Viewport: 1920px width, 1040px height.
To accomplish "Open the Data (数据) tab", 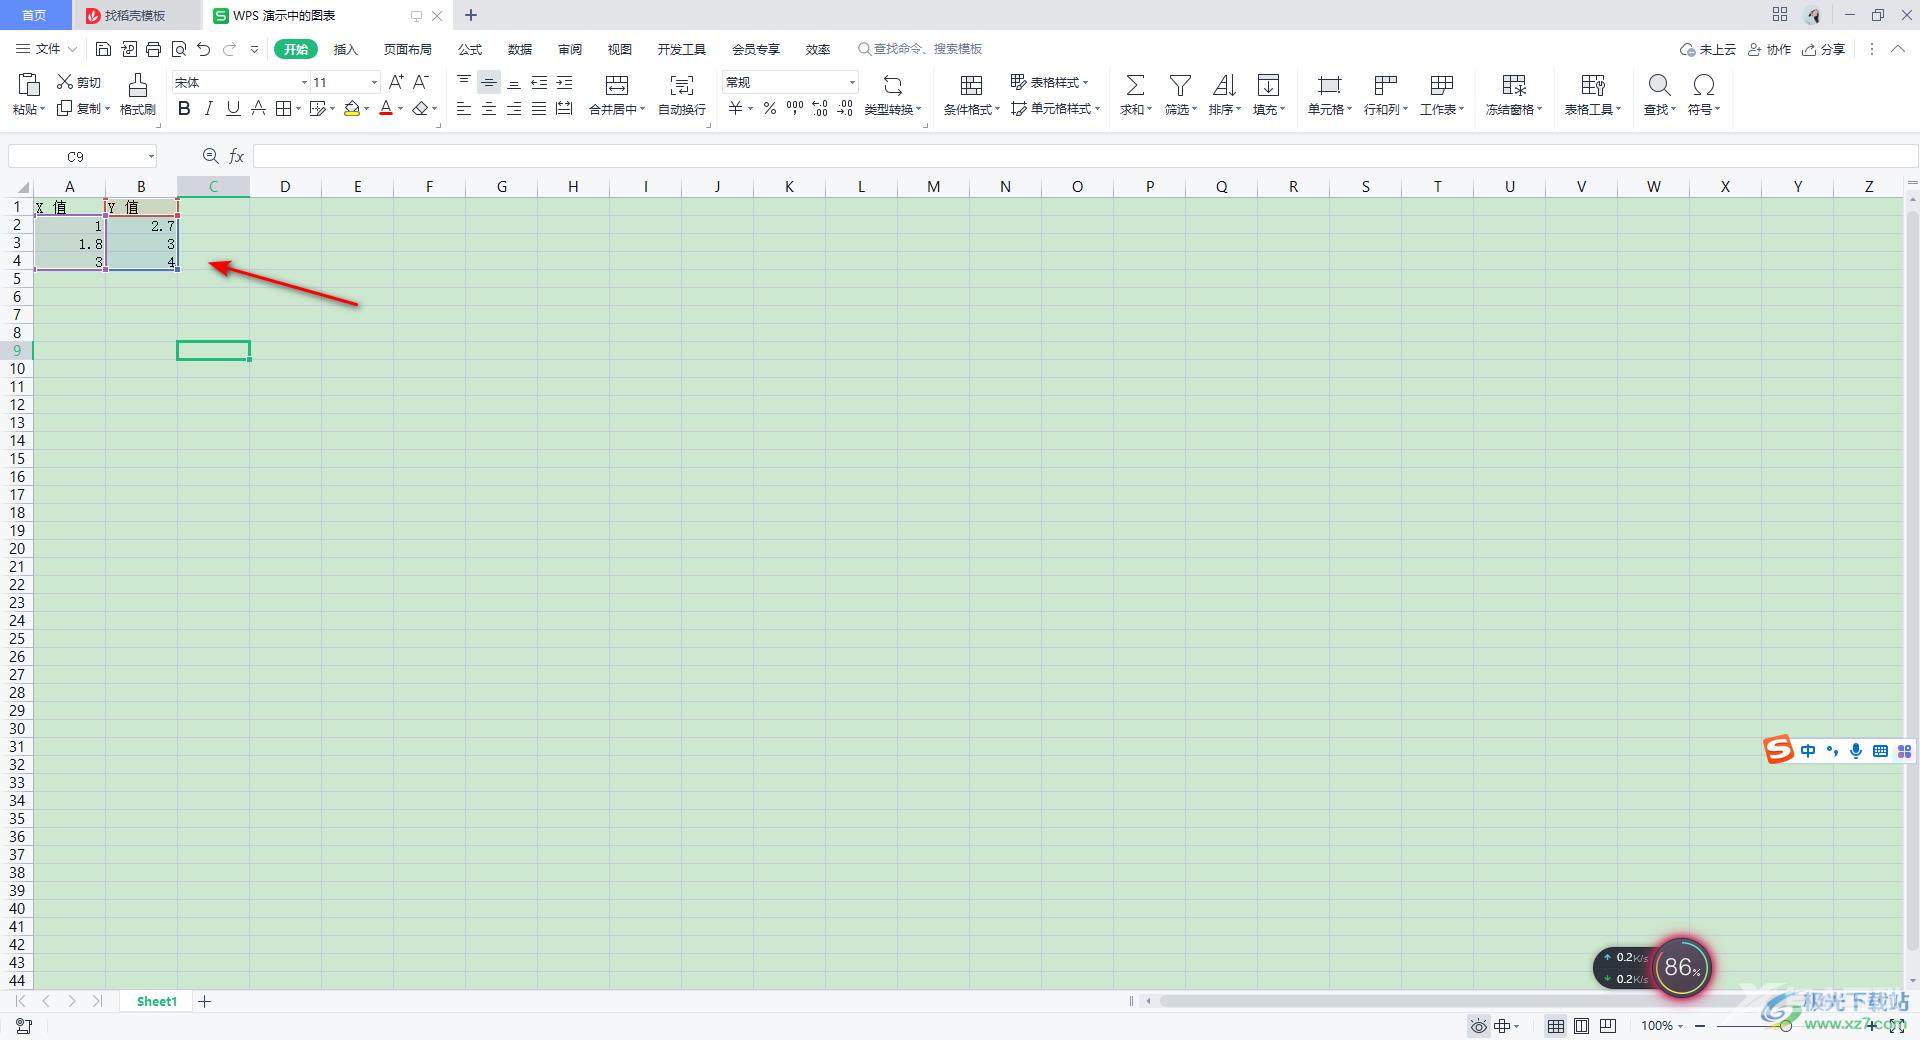I will (x=520, y=49).
